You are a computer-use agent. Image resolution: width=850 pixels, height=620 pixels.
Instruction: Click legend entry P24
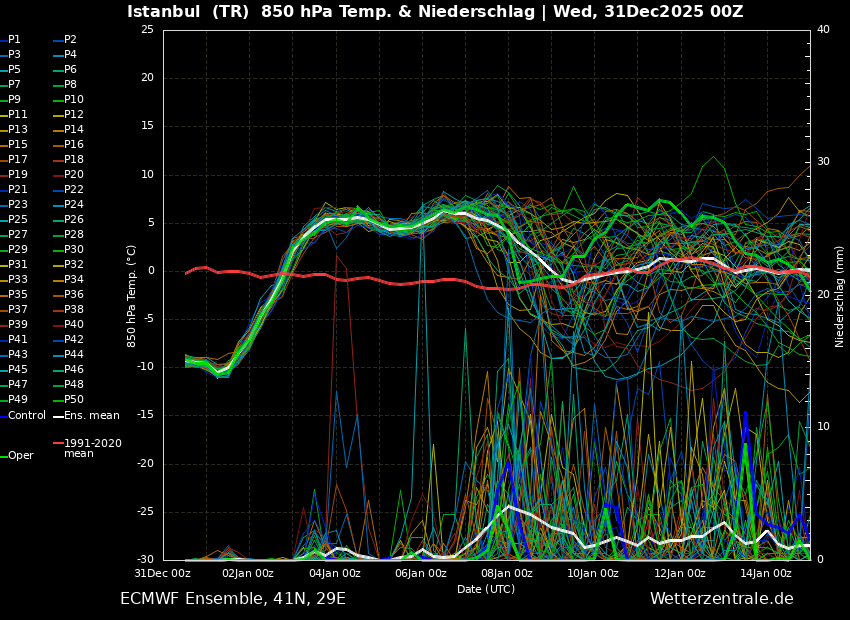pyautogui.click(x=68, y=204)
